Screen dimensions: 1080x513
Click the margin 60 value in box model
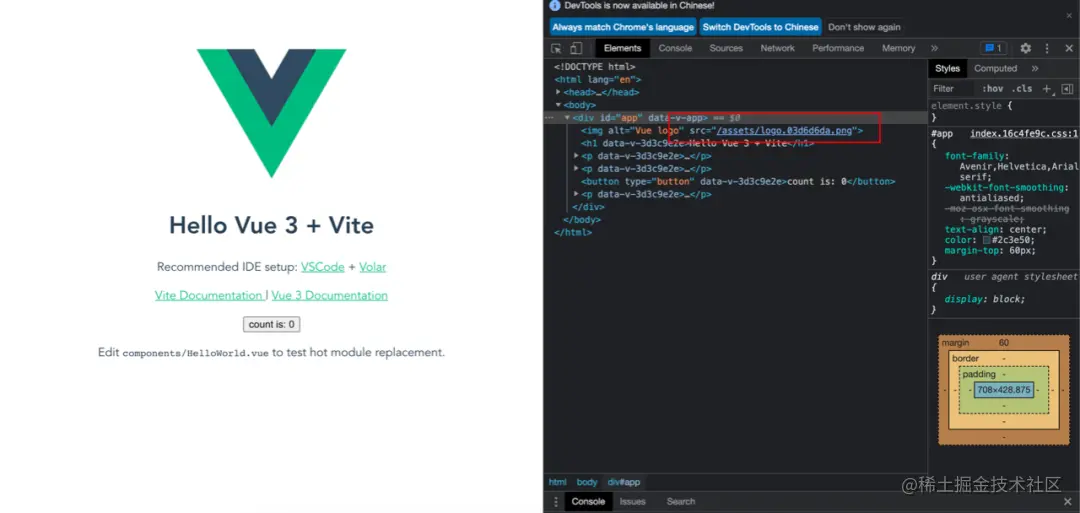(1004, 343)
